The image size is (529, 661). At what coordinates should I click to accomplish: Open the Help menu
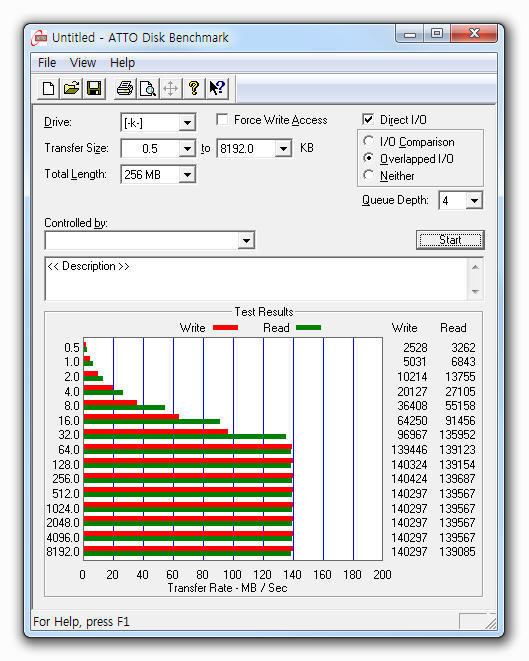click(x=122, y=63)
